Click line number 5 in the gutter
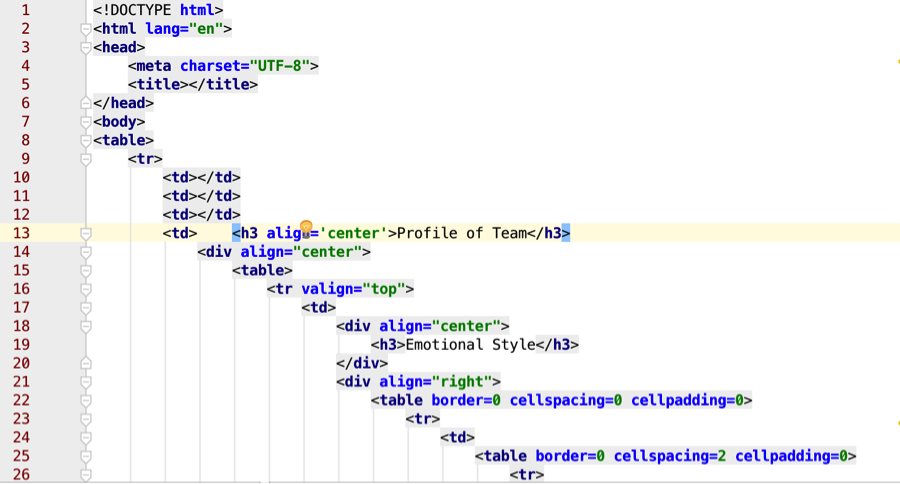 [x=25, y=84]
